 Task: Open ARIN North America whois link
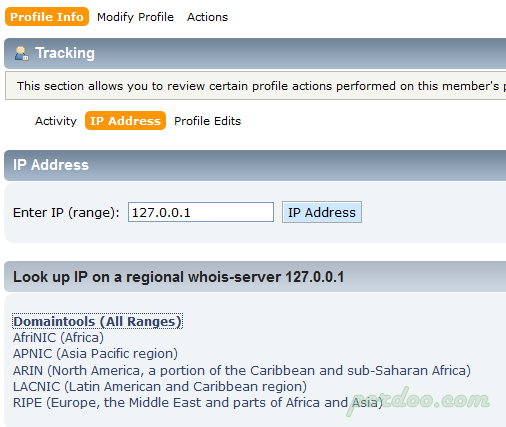click(x=242, y=370)
